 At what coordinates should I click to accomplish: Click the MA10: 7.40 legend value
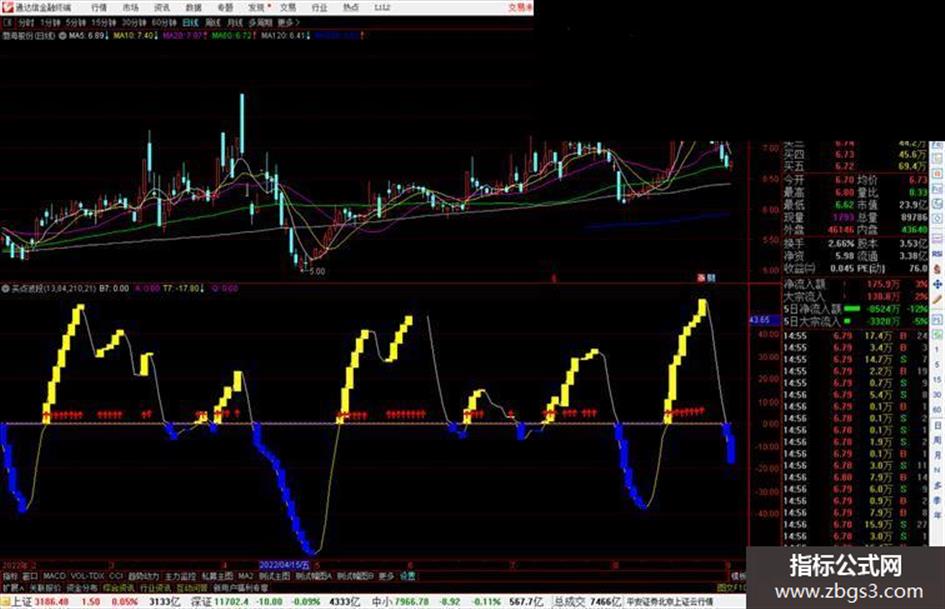point(134,36)
